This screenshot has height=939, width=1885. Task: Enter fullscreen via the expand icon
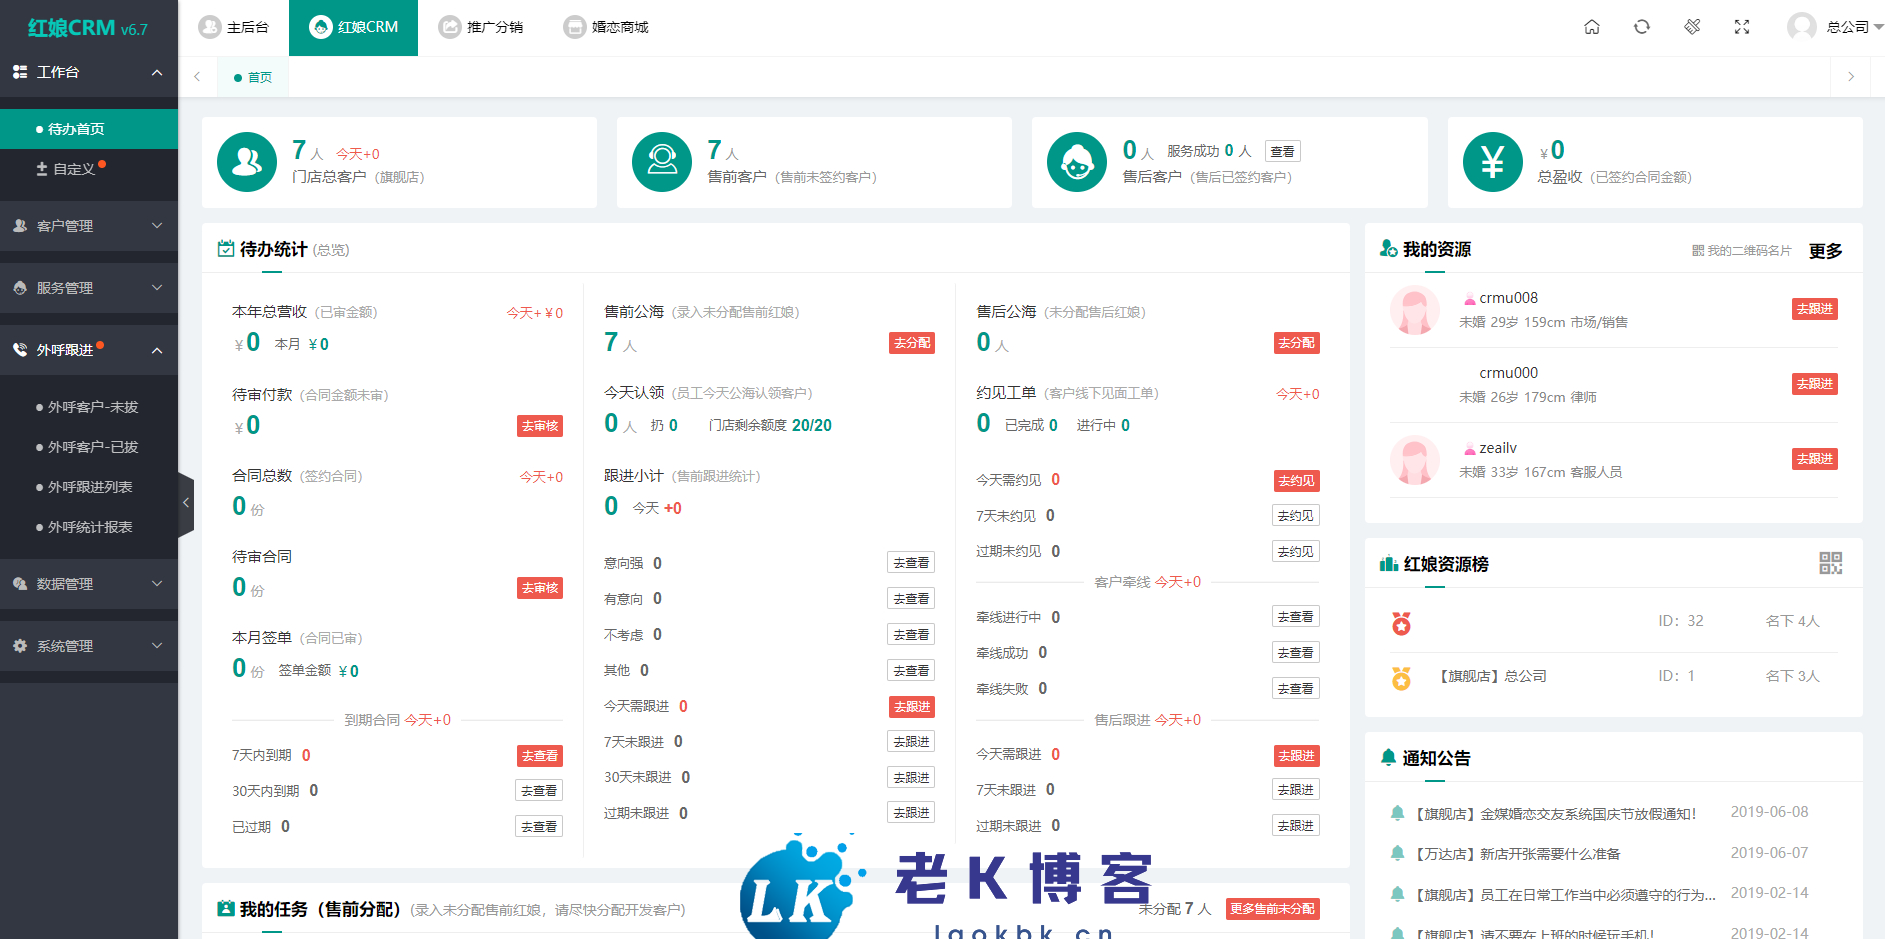(x=1742, y=27)
